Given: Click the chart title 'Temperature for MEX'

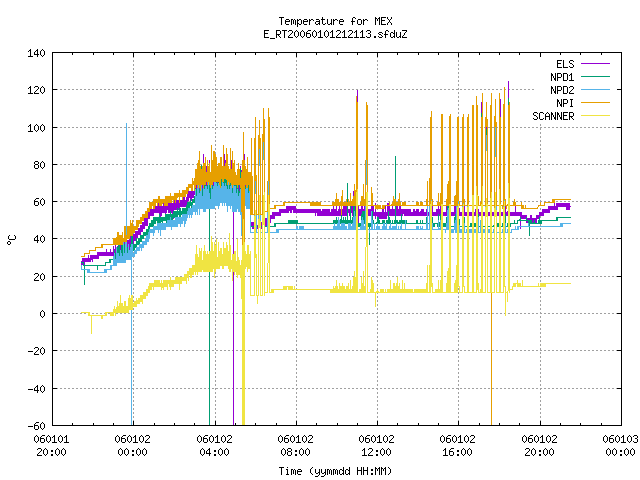Looking at the screenshot, I should (335, 21).
